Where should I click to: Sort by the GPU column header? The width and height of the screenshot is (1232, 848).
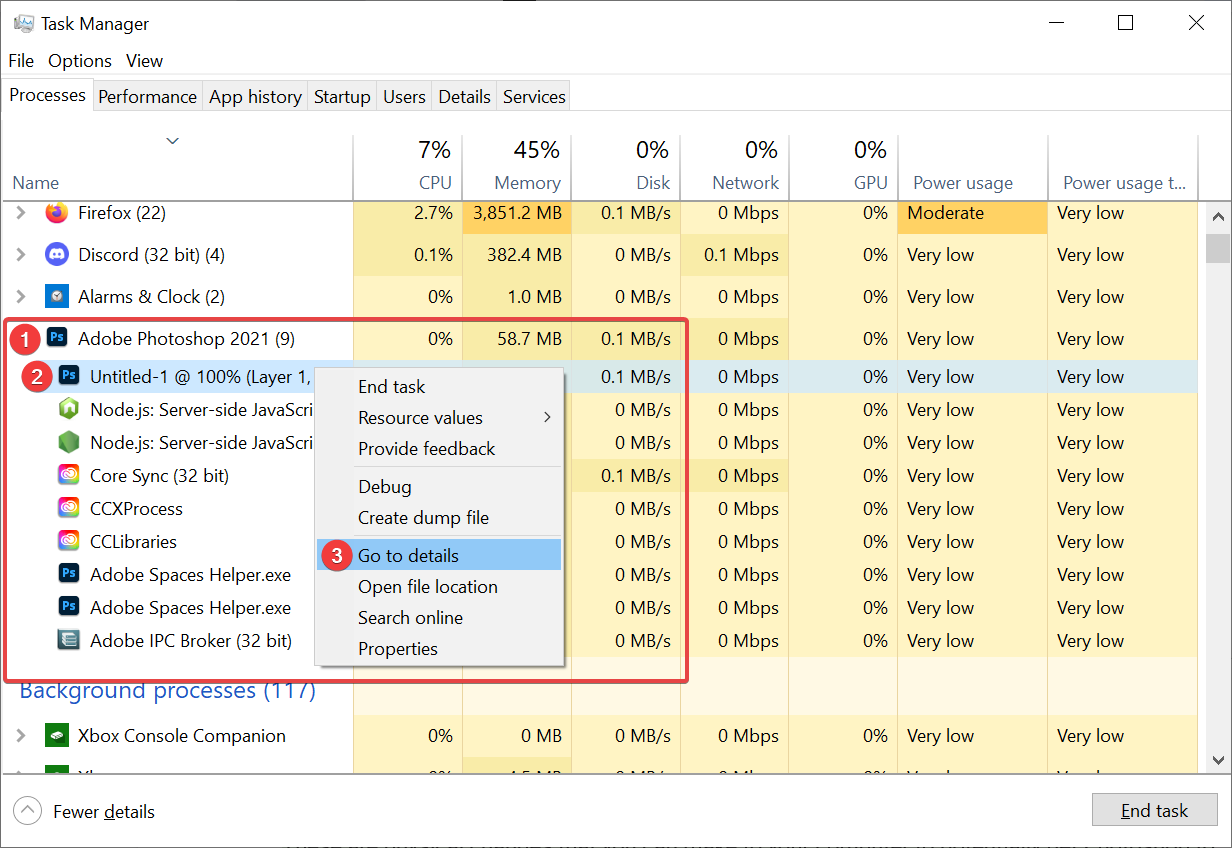pyautogui.click(x=843, y=167)
